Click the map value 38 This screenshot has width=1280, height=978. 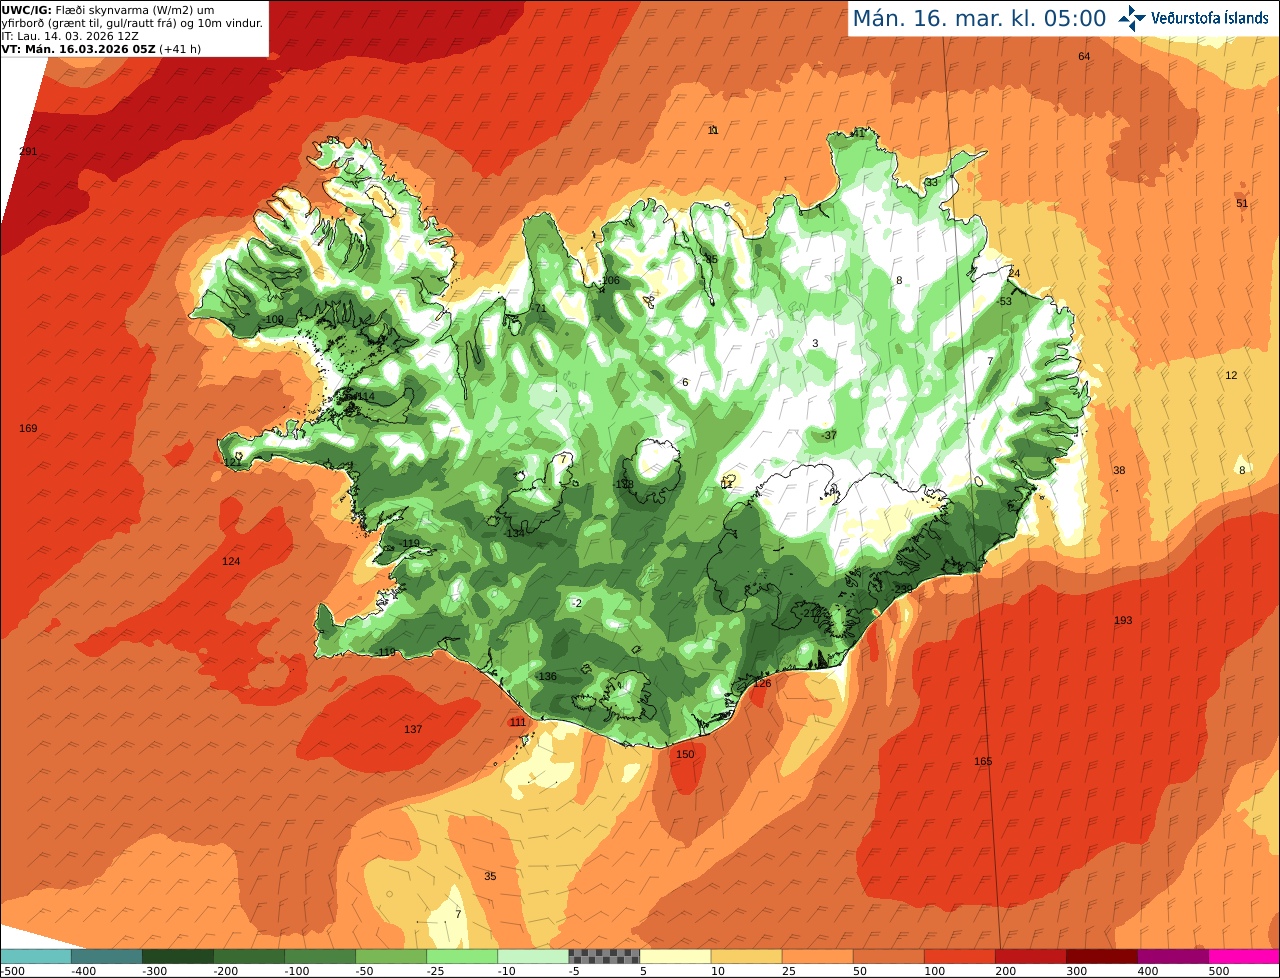1119,470
